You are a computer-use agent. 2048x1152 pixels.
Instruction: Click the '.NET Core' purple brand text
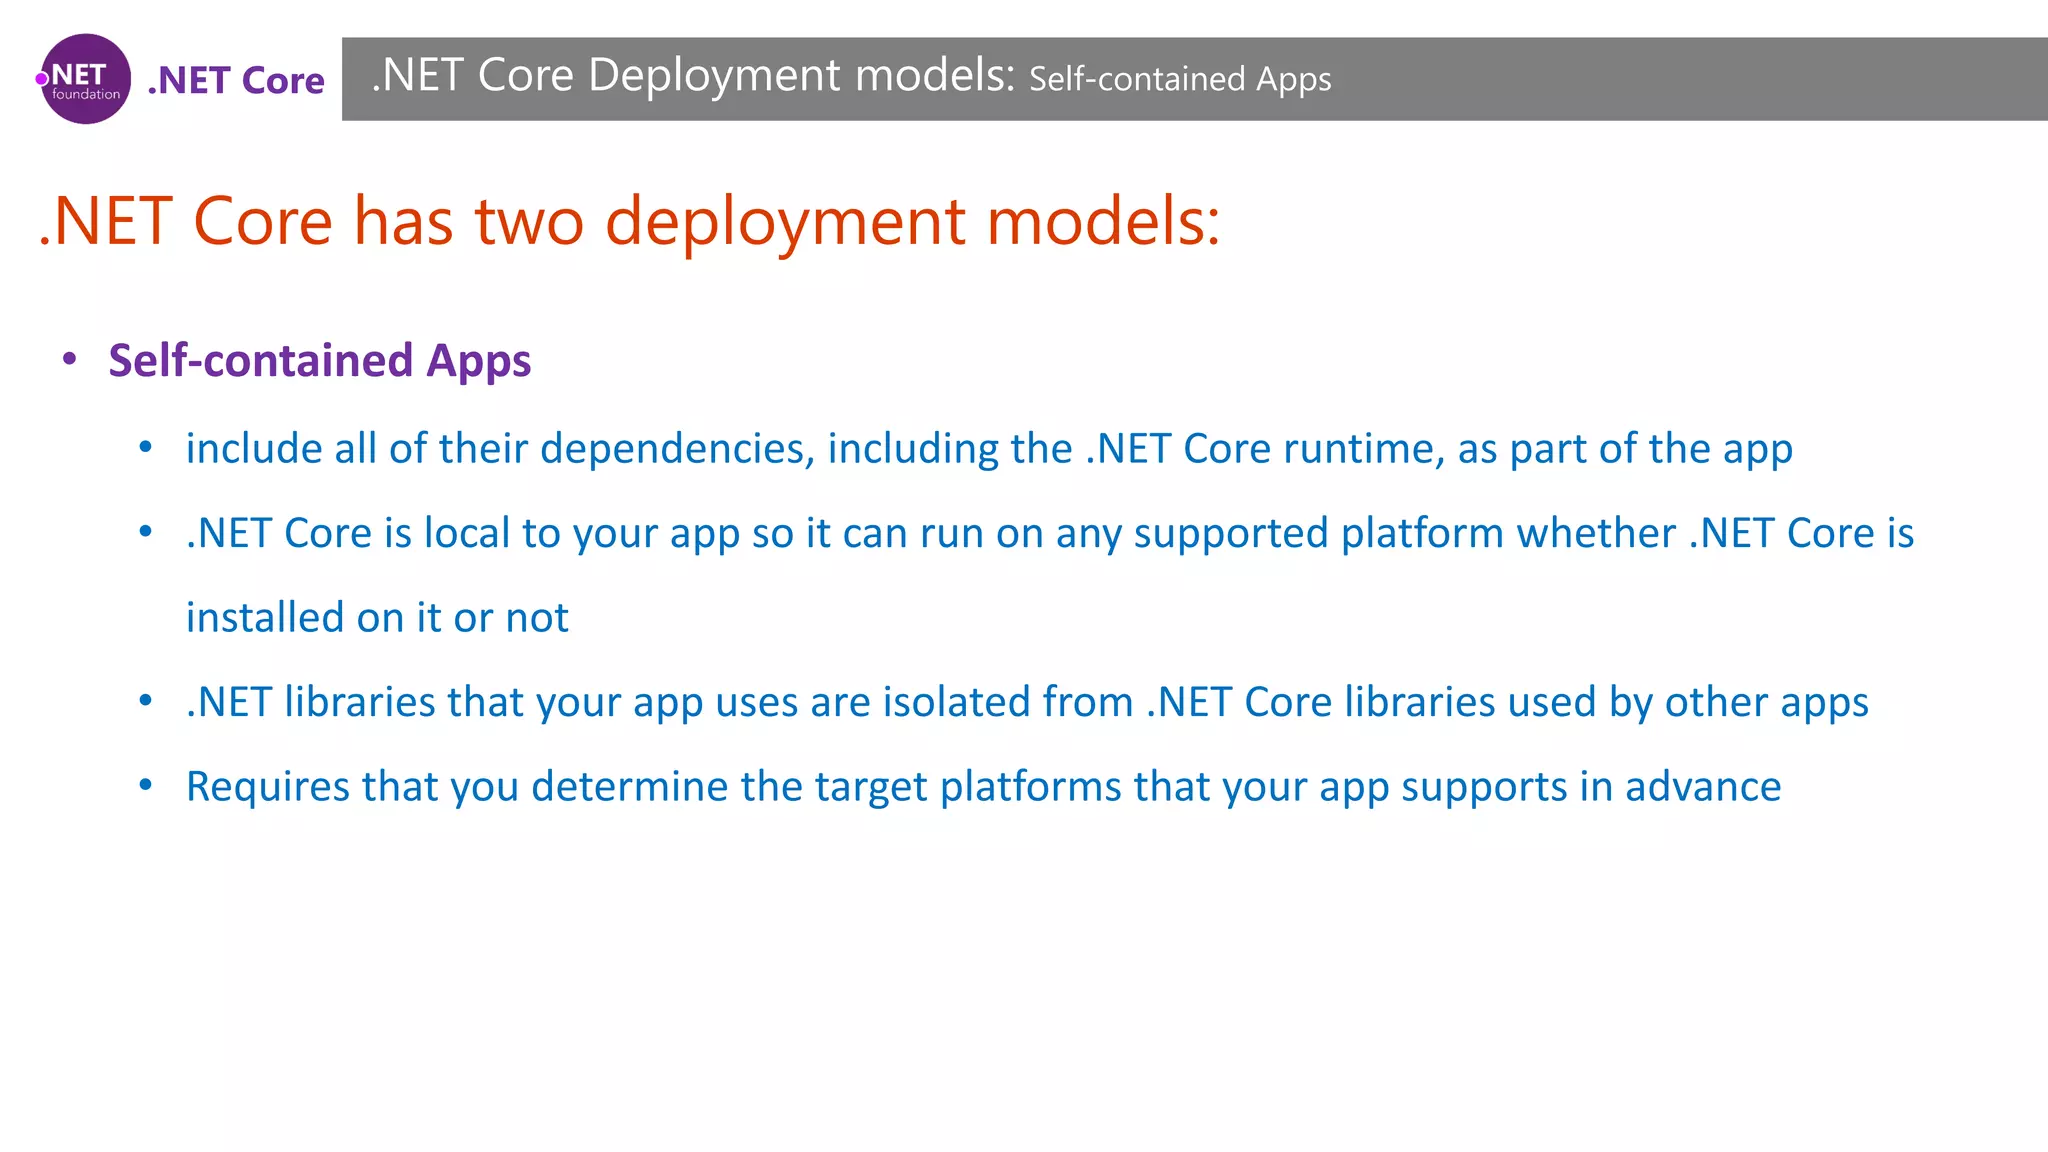236,80
